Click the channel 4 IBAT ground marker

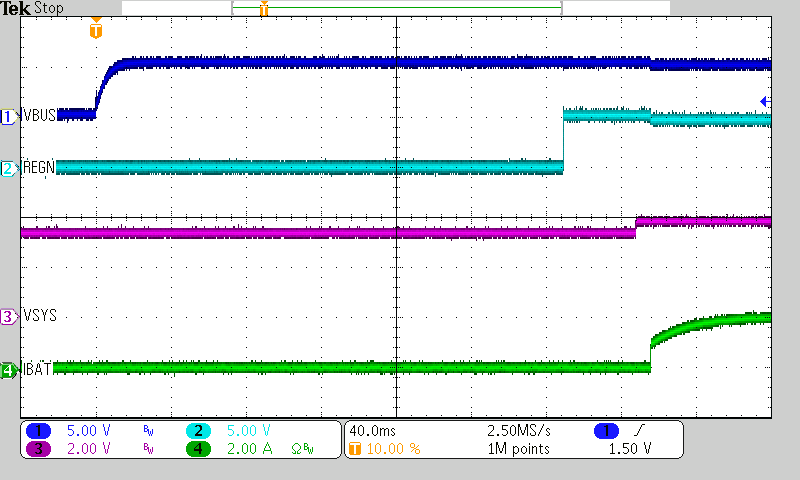[x=8, y=371]
